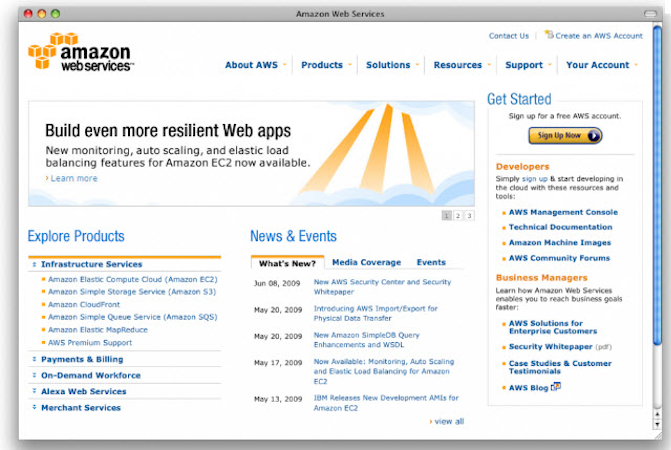Click the green zoom window button
Screen dimensions: 671x450
55,14
